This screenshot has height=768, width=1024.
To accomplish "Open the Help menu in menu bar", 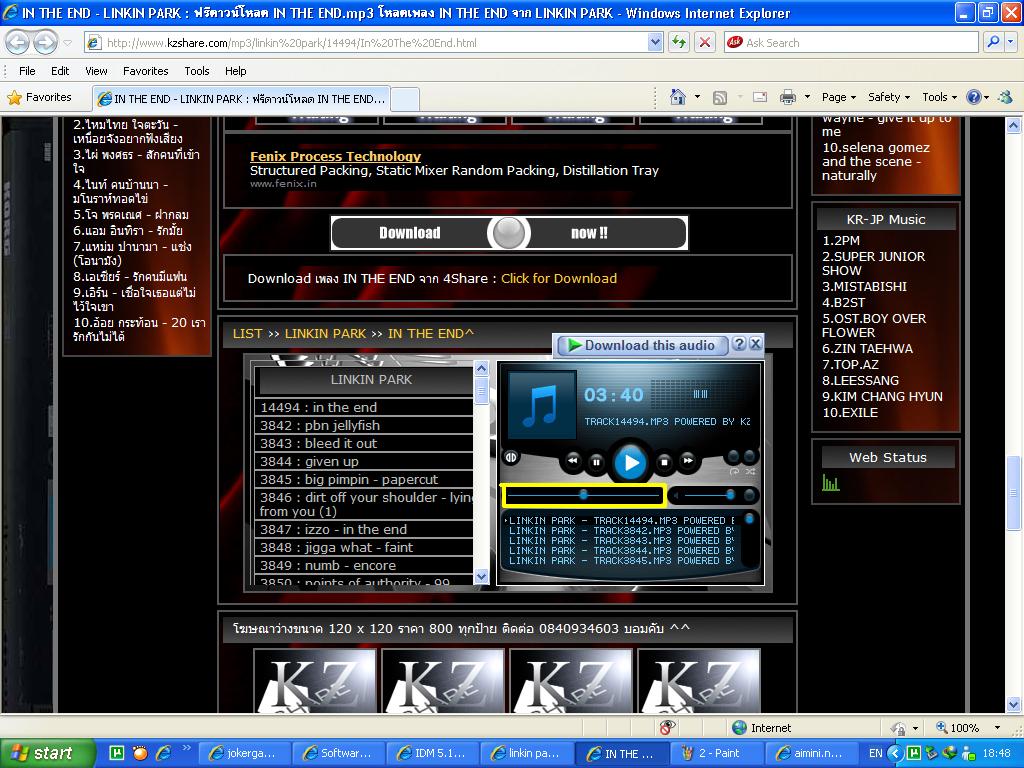I will [x=236, y=71].
